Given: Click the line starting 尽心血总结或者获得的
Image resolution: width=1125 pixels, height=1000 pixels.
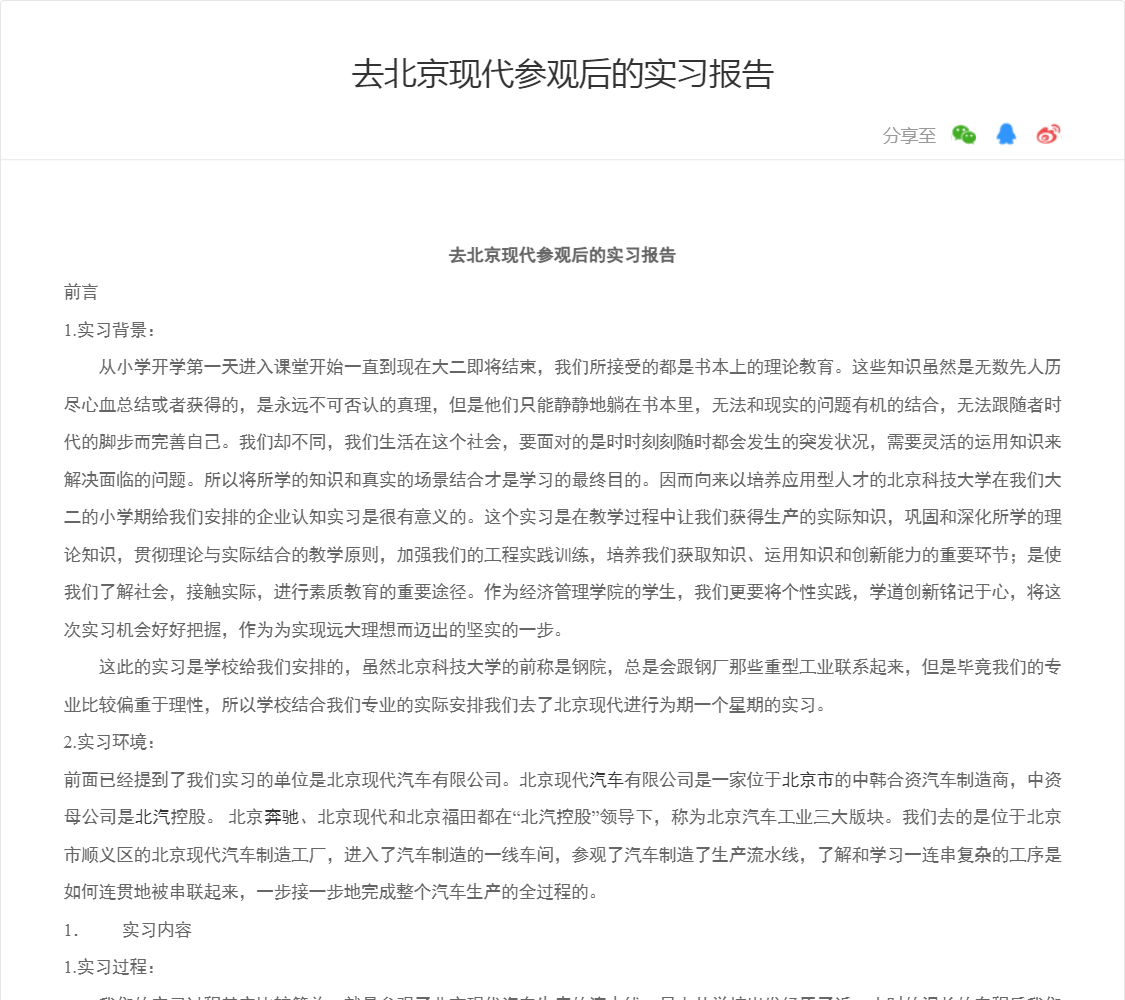Looking at the screenshot, I should (562, 405).
